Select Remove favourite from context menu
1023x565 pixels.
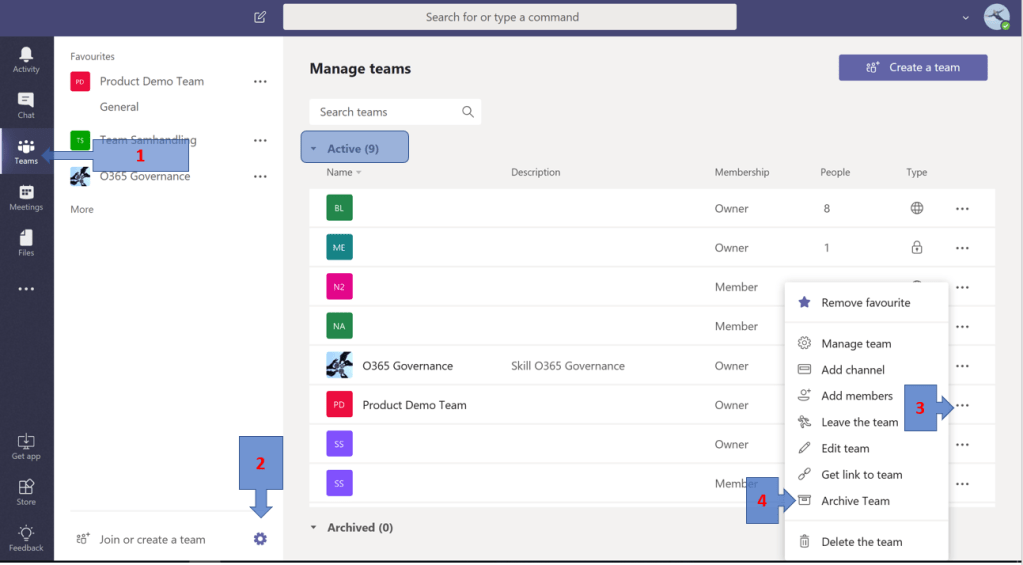[x=866, y=303]
